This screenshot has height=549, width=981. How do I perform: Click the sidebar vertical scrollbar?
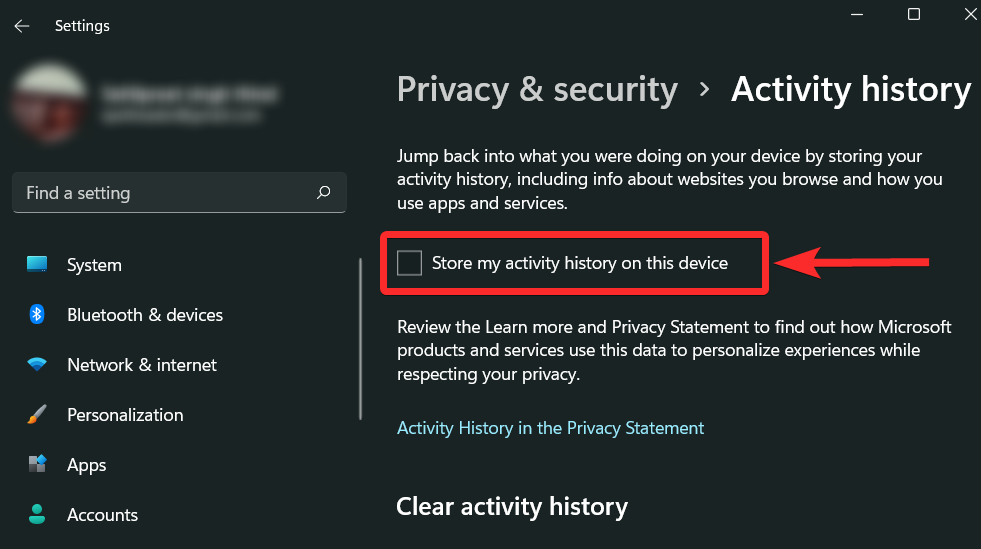click(360, 340)
